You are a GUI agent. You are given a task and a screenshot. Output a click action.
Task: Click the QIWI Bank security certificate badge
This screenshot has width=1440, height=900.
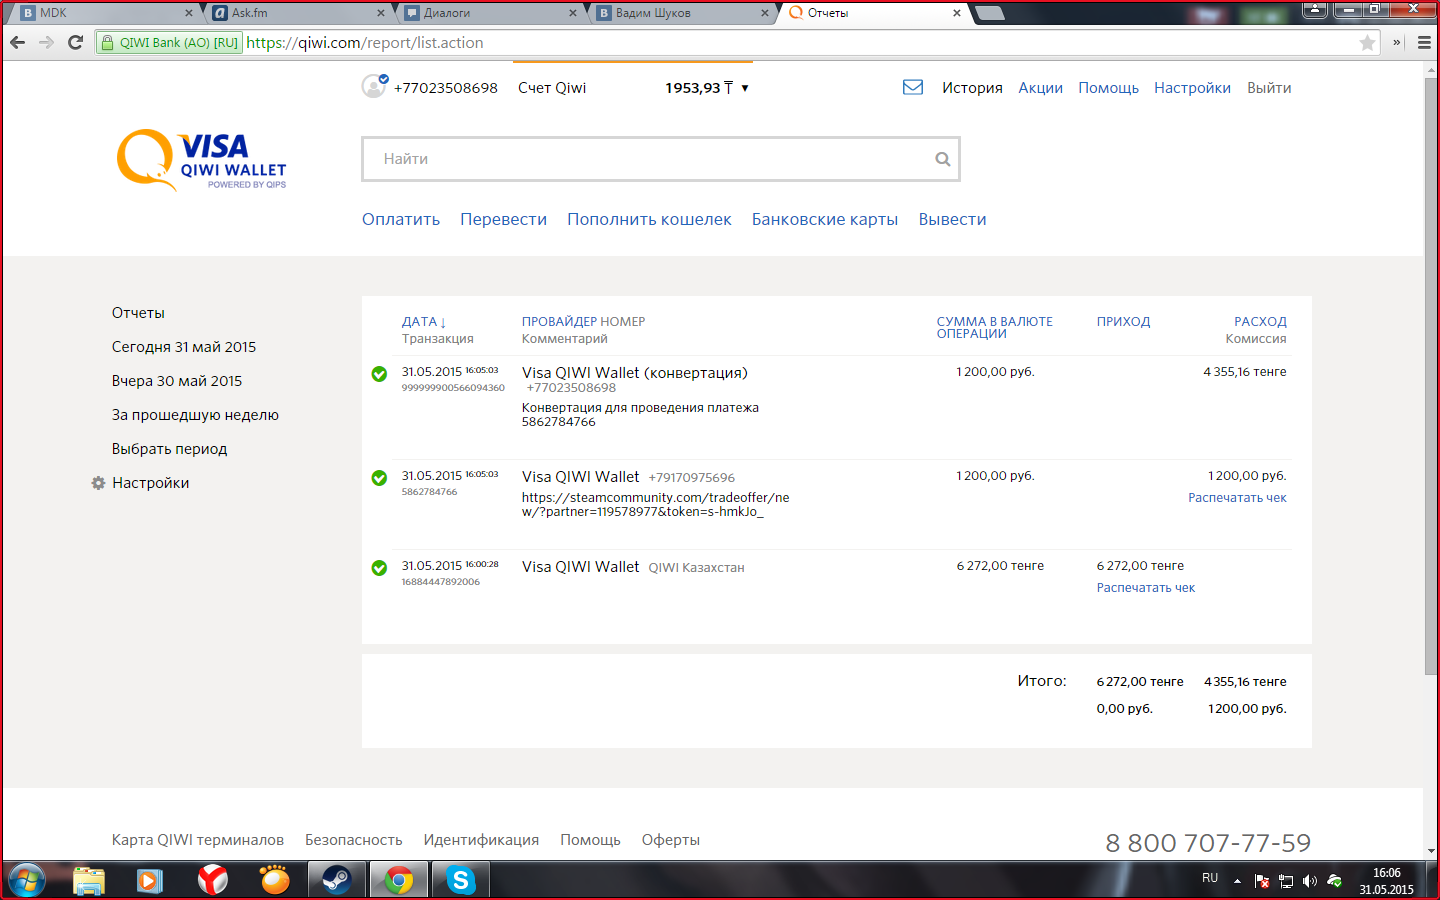click(170, 43)
